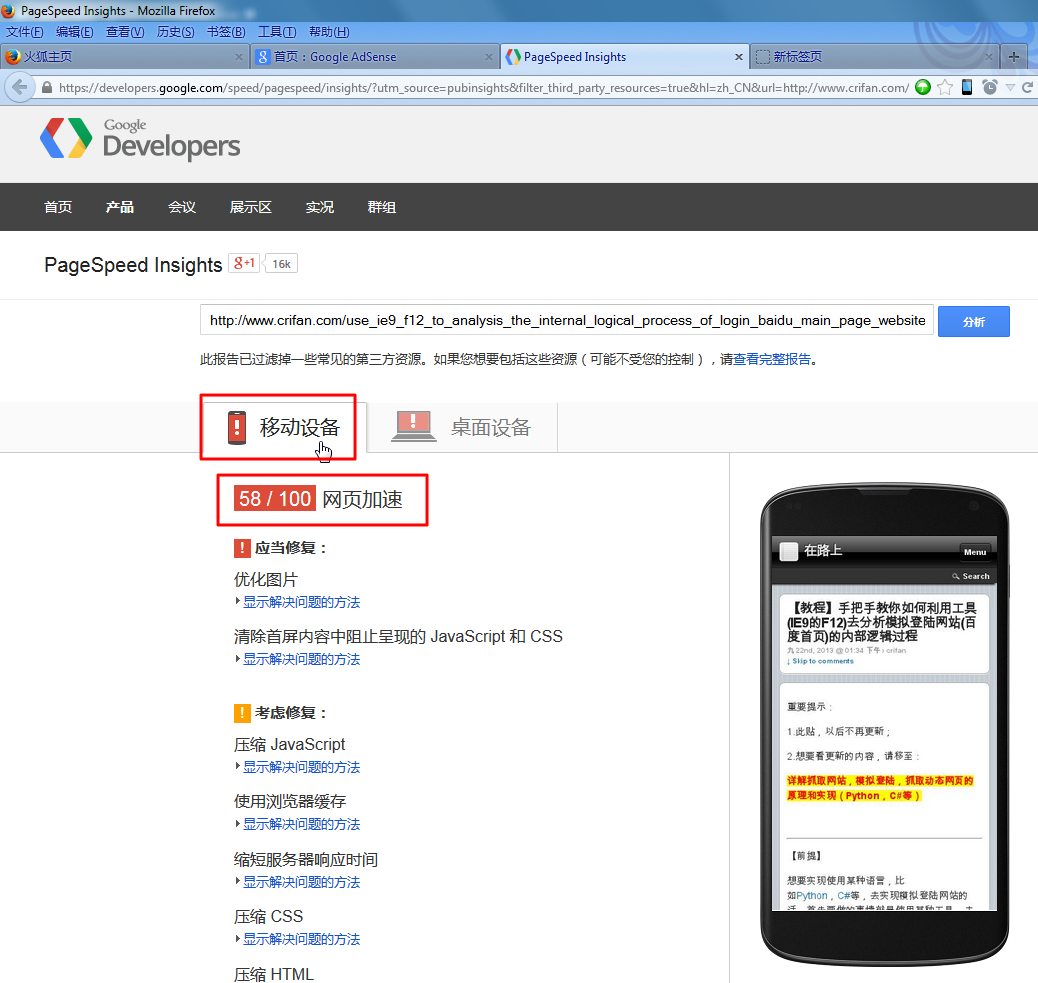This screenshot has width=1038, height=983.
Task: Click the Menu button in phone preview
Action: pos(974,551)
